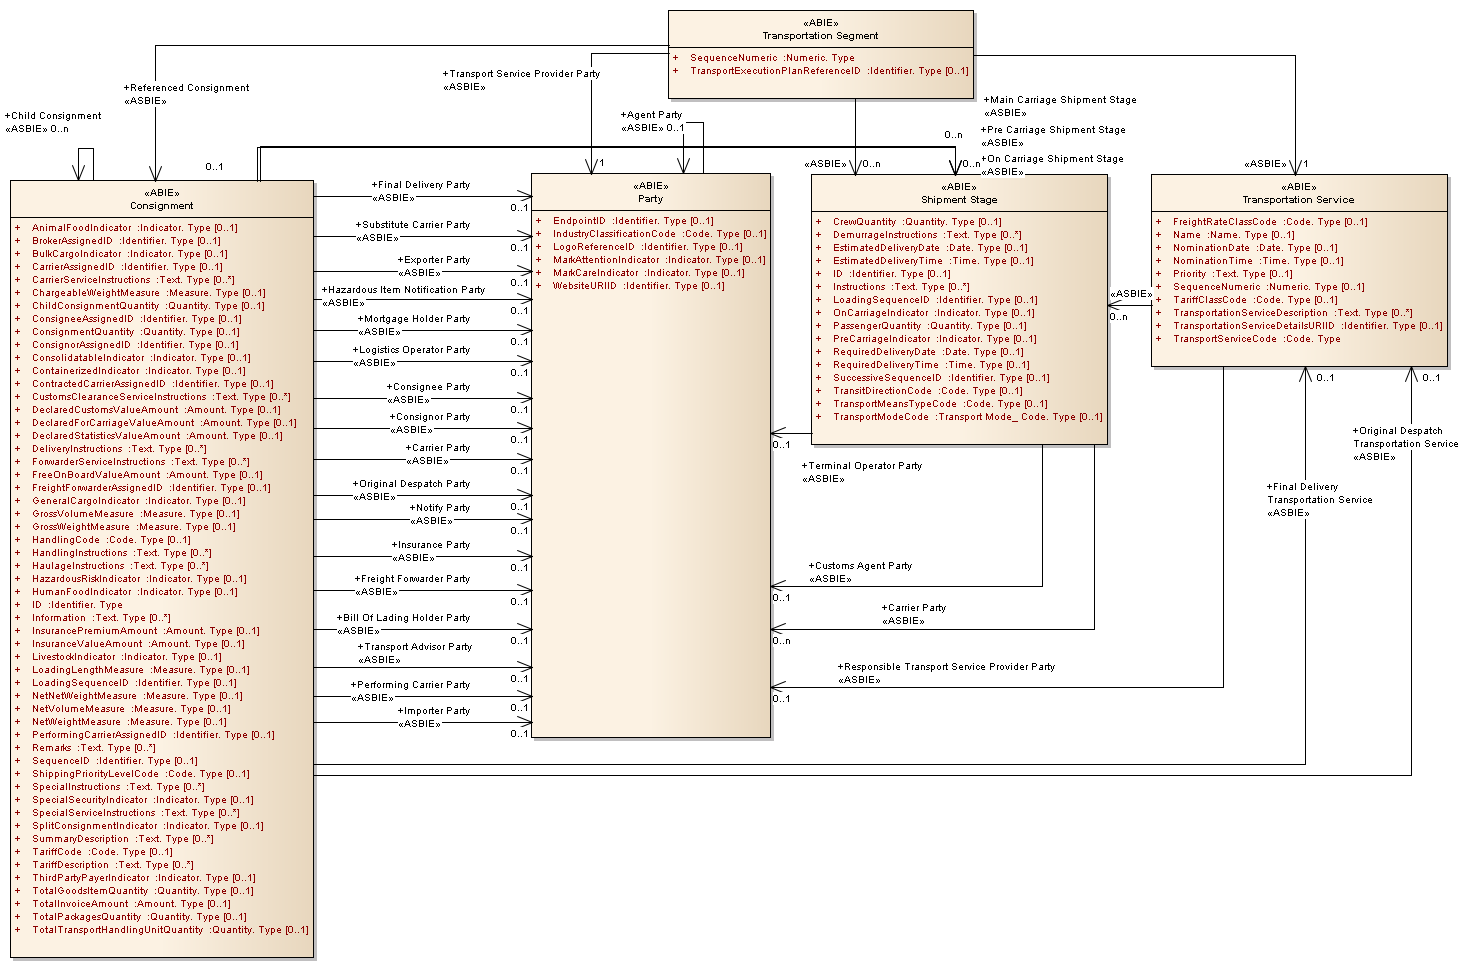The height and width of the screenshot is (968, 1464).
Task: Select the Referenced Consignment association label
Action: click(187, 88)
